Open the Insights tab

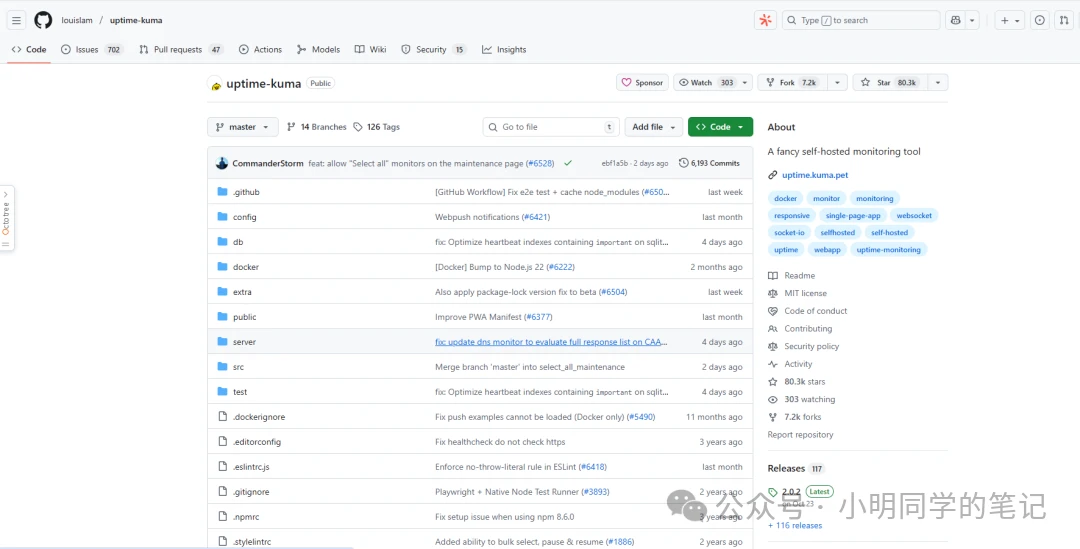[504, 50]
